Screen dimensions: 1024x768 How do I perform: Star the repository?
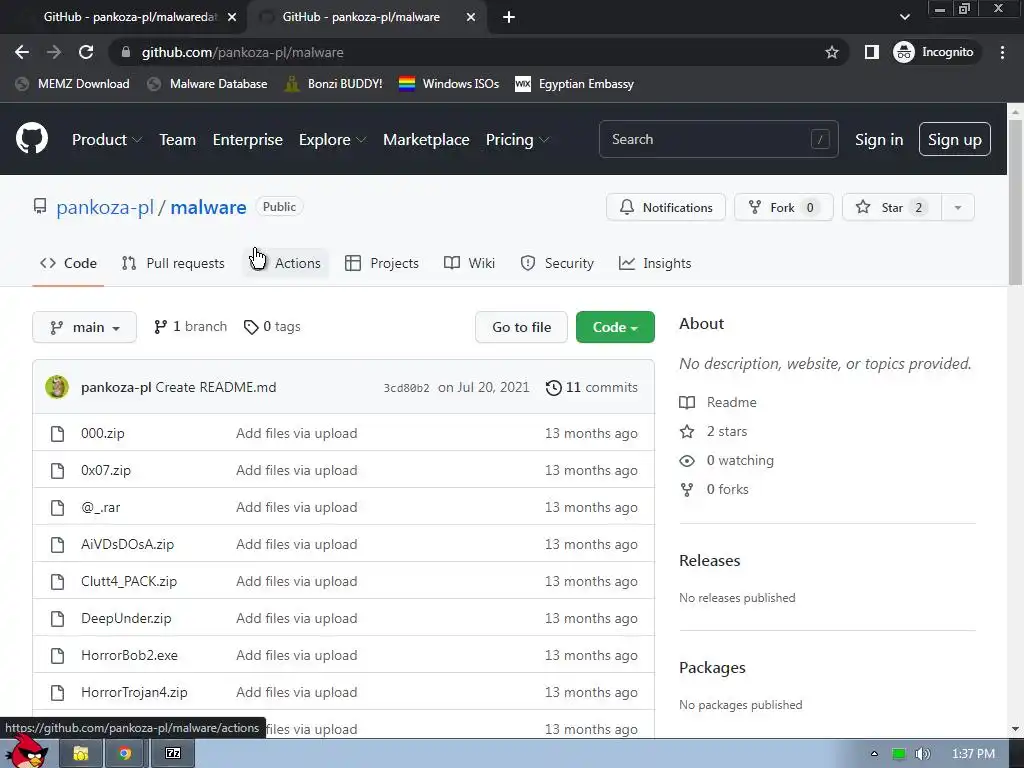(891, 207)
